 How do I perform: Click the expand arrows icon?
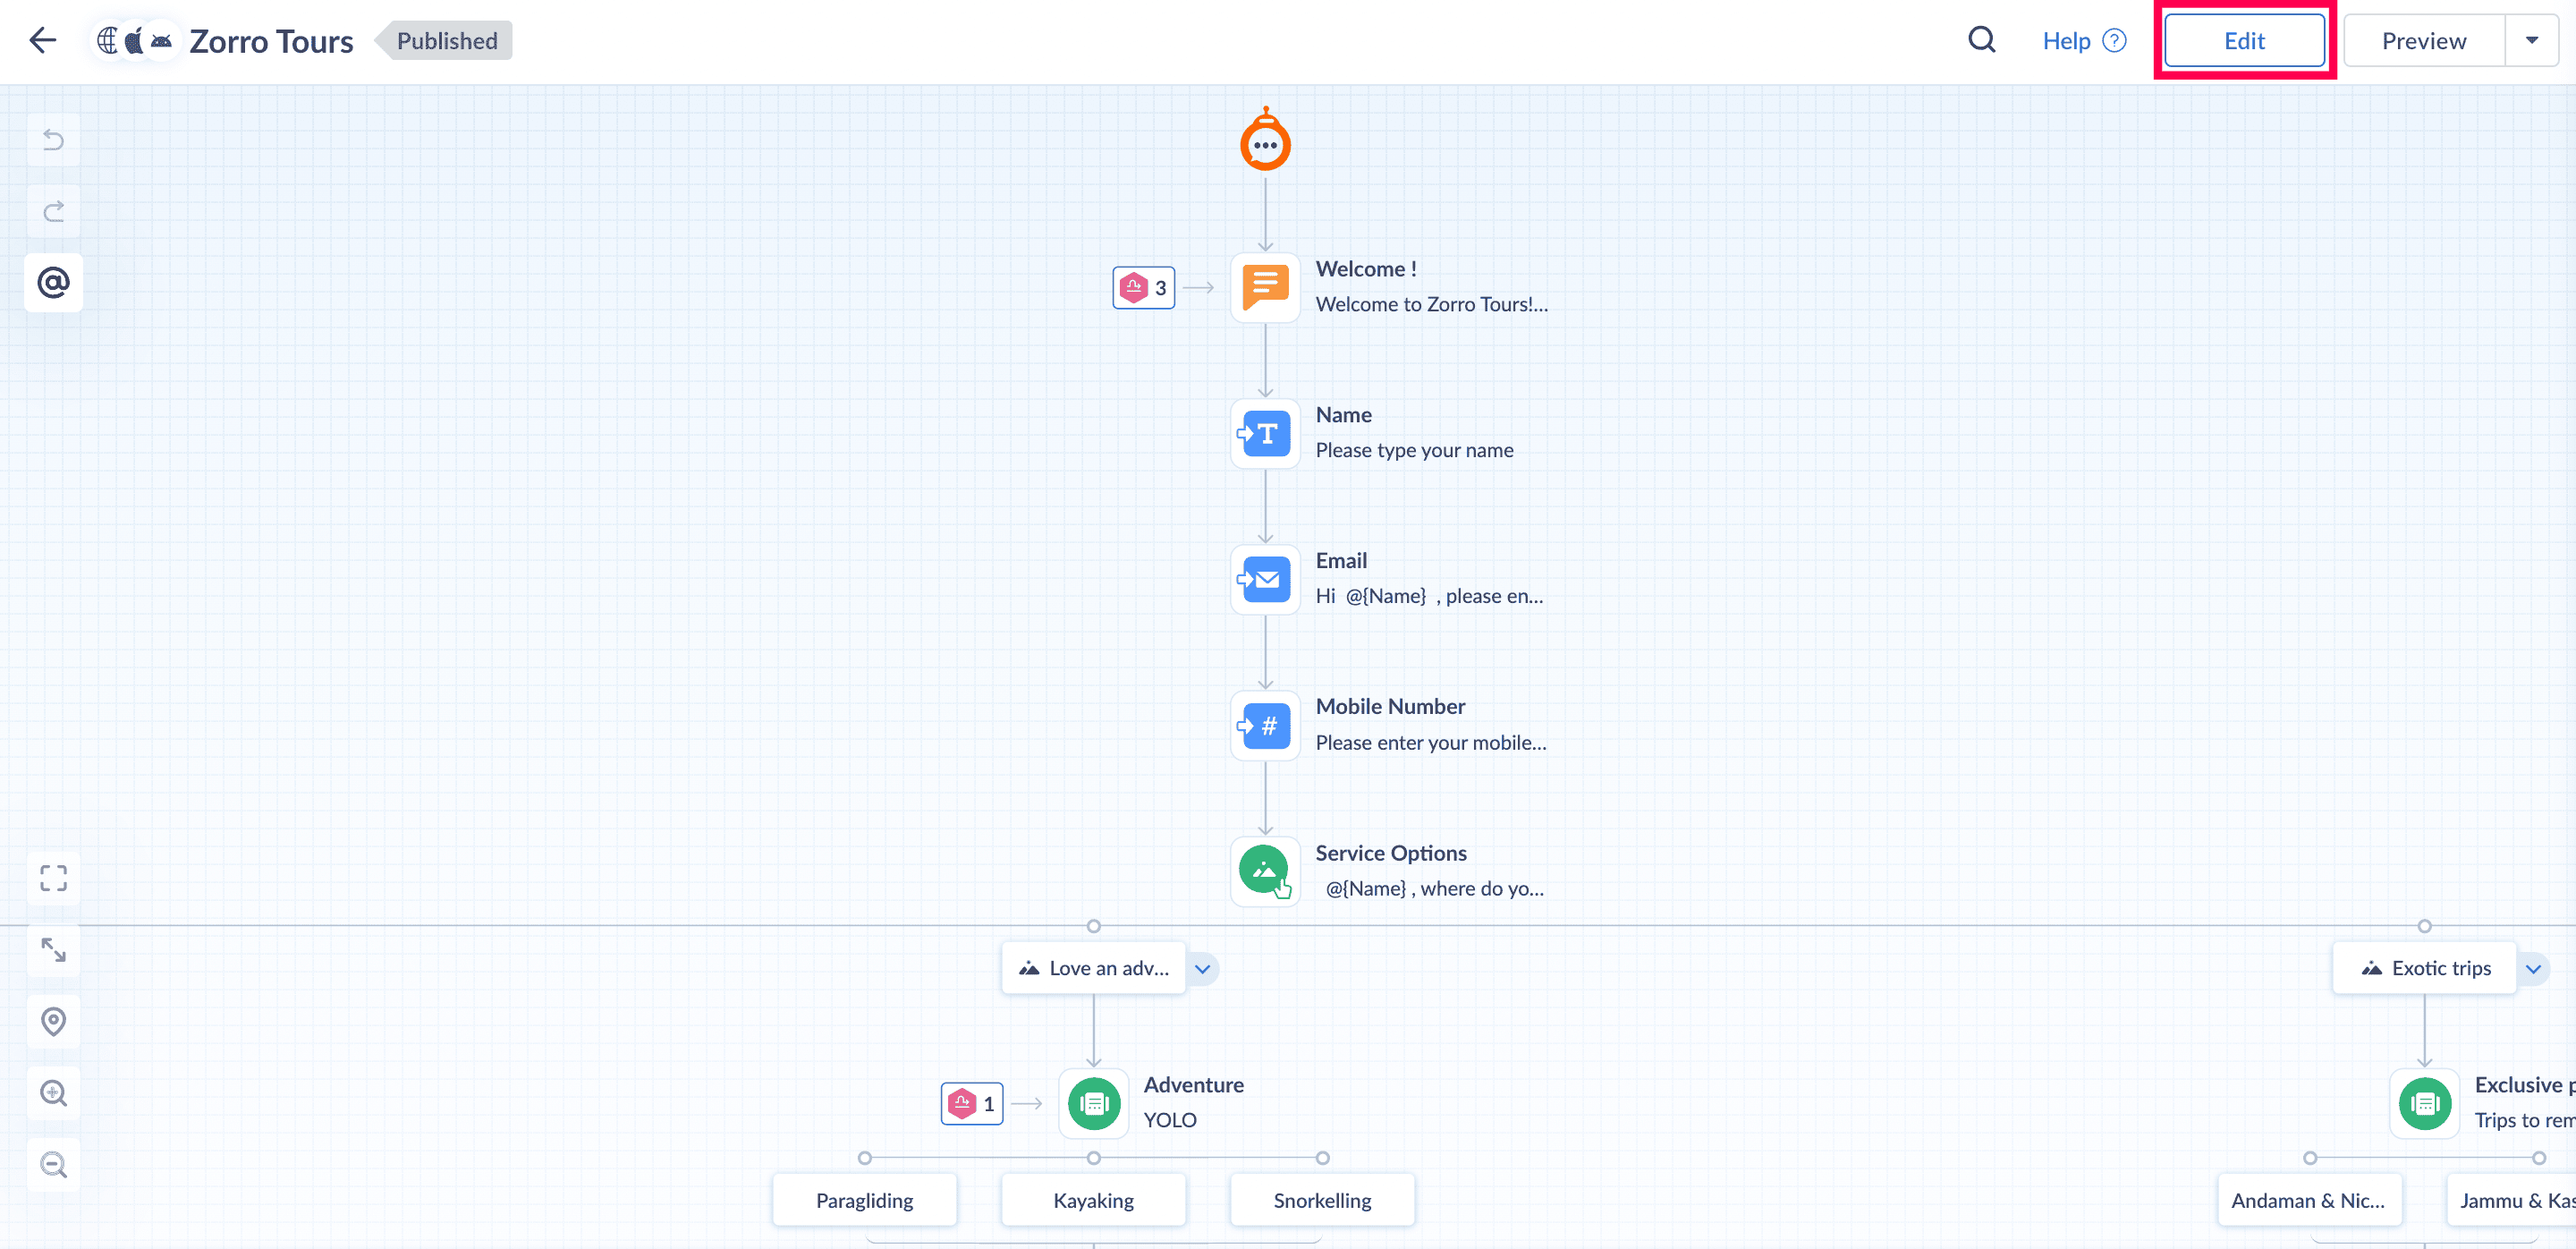54,949
